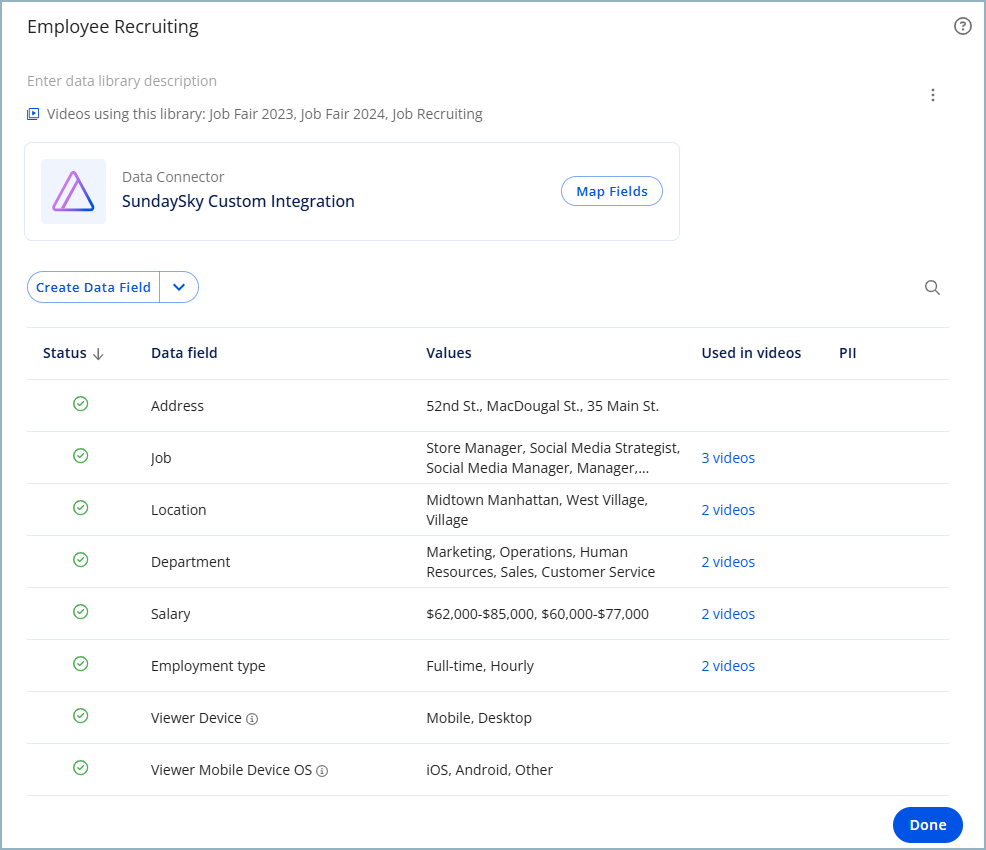Click the search magnifier icon

[932, 287]
